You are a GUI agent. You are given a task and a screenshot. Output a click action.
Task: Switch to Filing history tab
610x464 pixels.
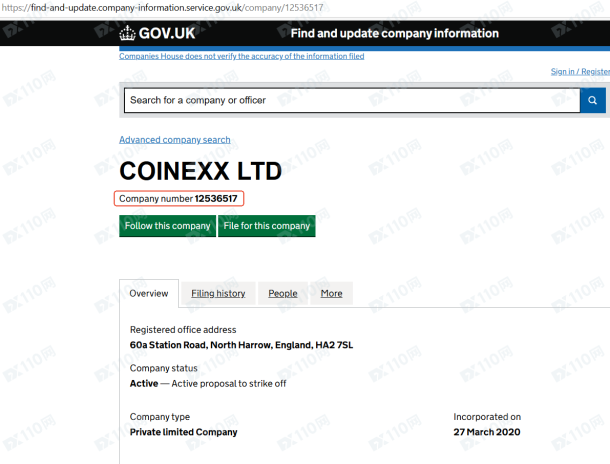[218, 293]
